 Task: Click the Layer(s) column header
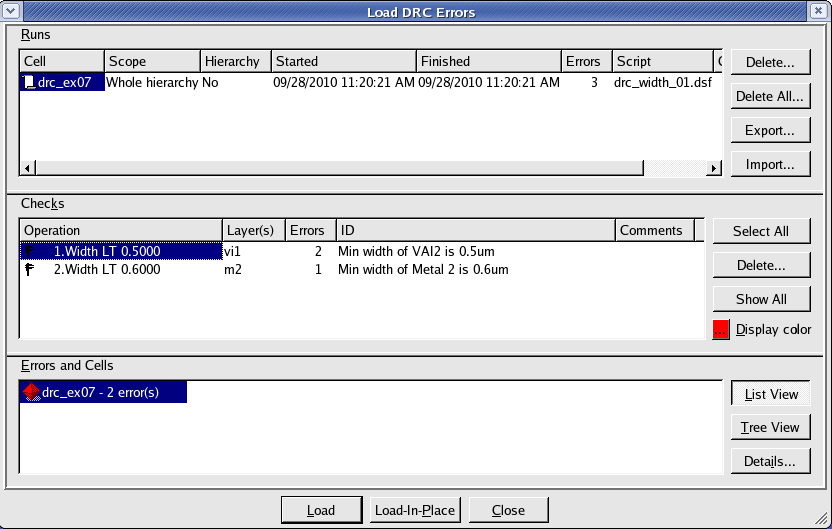tap(253, 231)
